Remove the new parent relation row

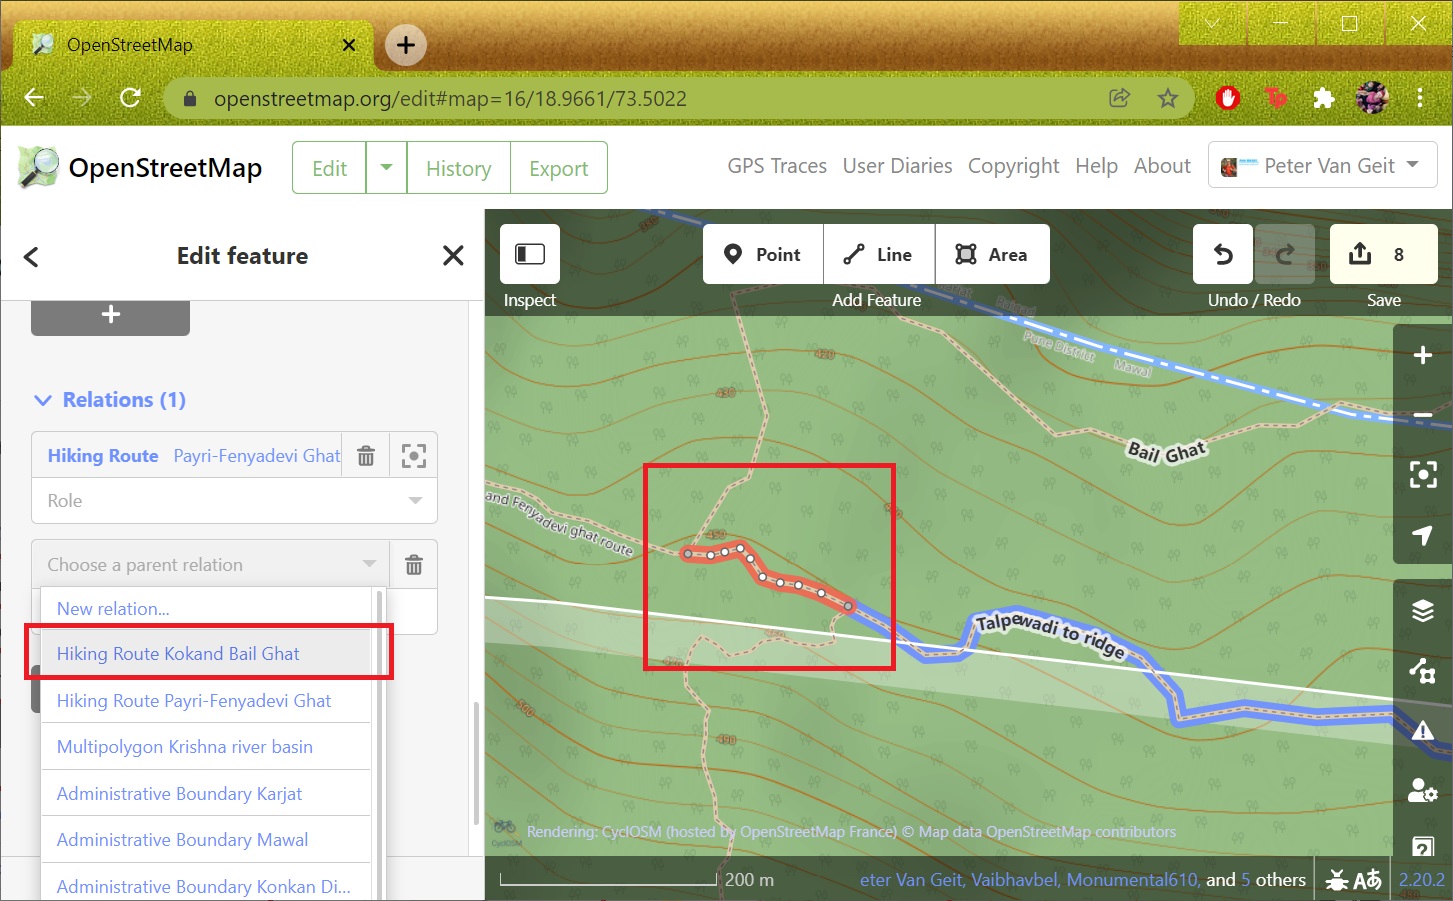tap(414, 565)
